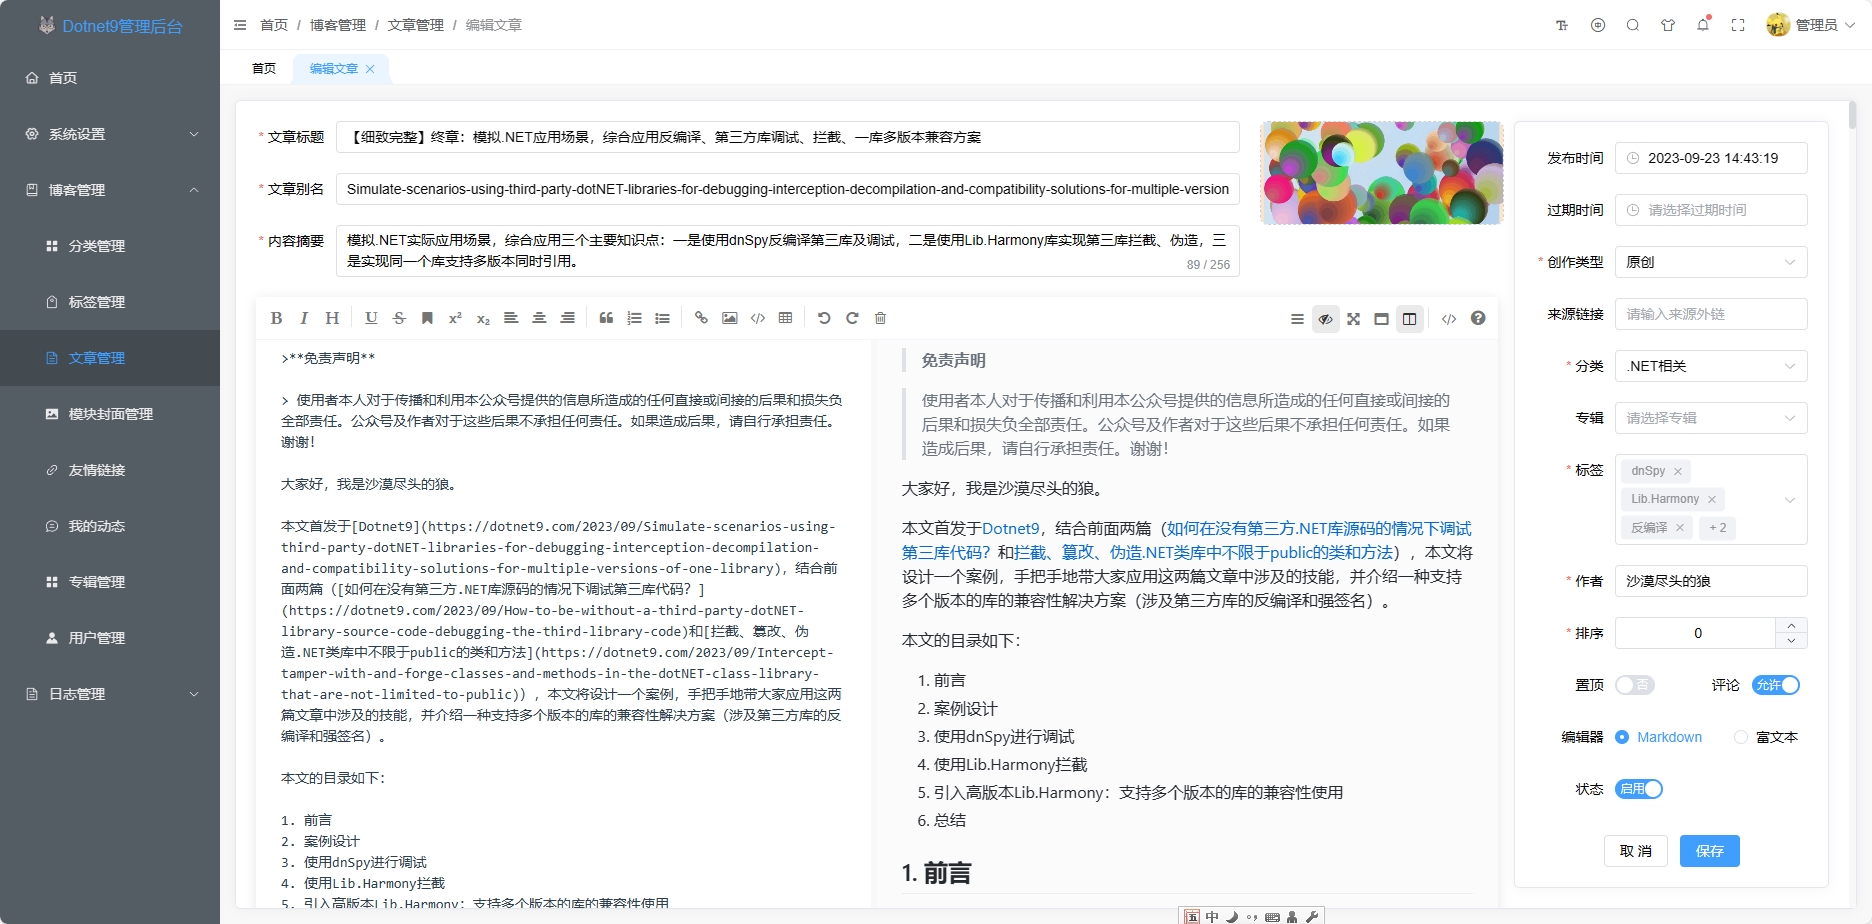Insert an ordered list

(634, 318)
